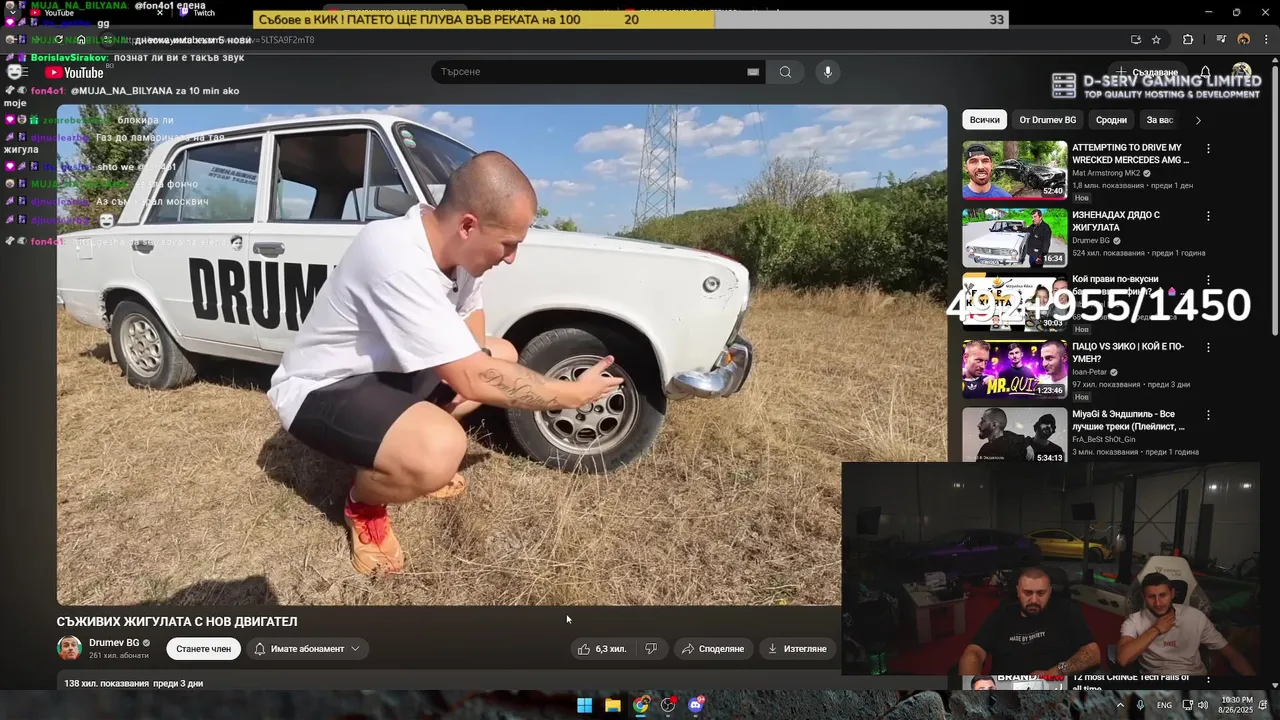Open options menu for MiyaGi & Эндшпиль video
1280x720 pixels.
[1208, 415]
